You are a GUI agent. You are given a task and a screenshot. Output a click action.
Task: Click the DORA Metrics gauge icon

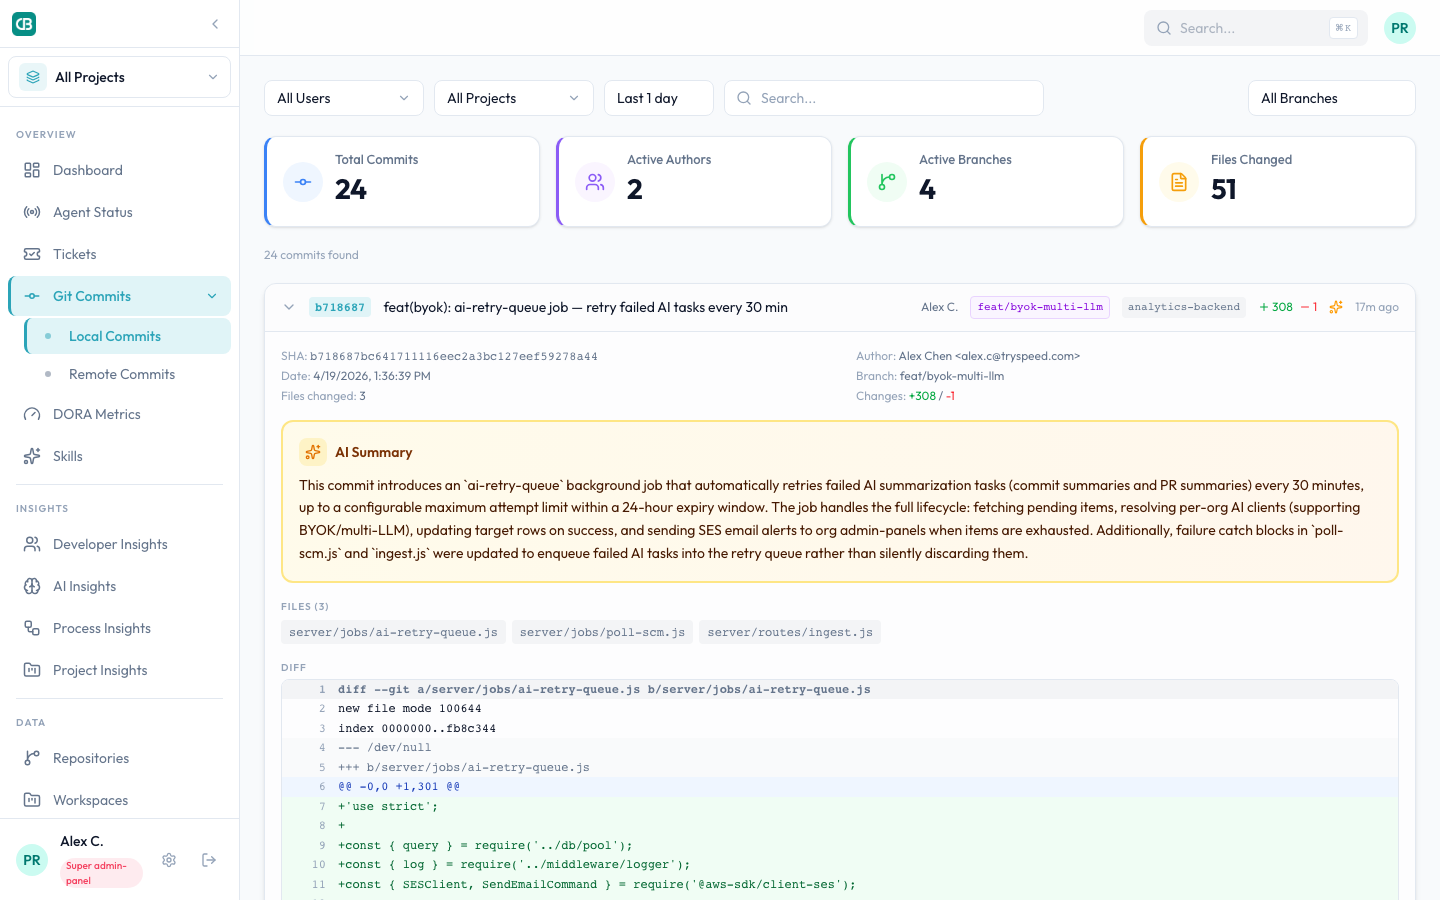click(32, 414)
